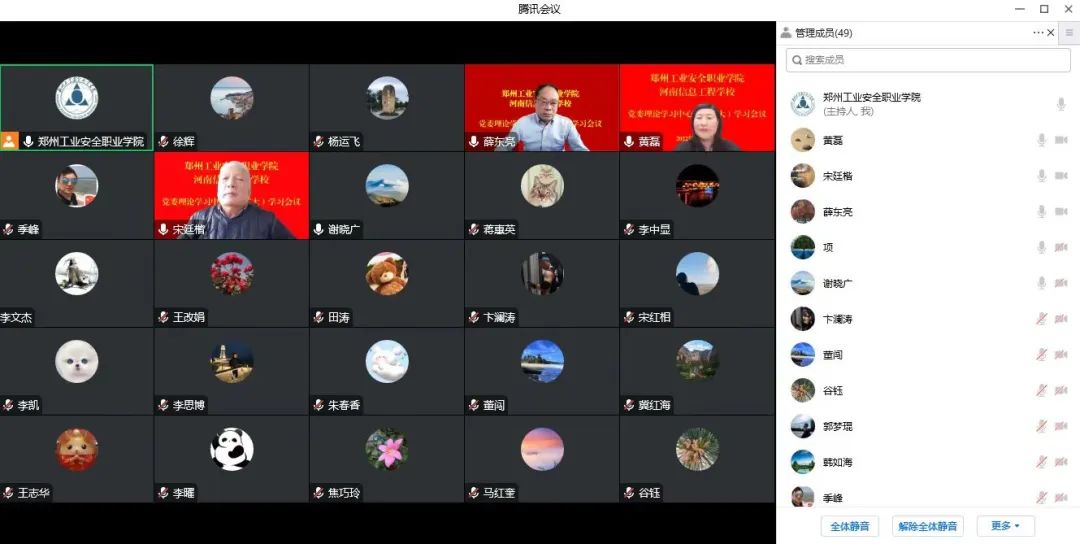This screenshot has width=1080, height=544.
Task: Click host microphone icon for 郑州工业安全职业学院
Action: coord(1061,104)
